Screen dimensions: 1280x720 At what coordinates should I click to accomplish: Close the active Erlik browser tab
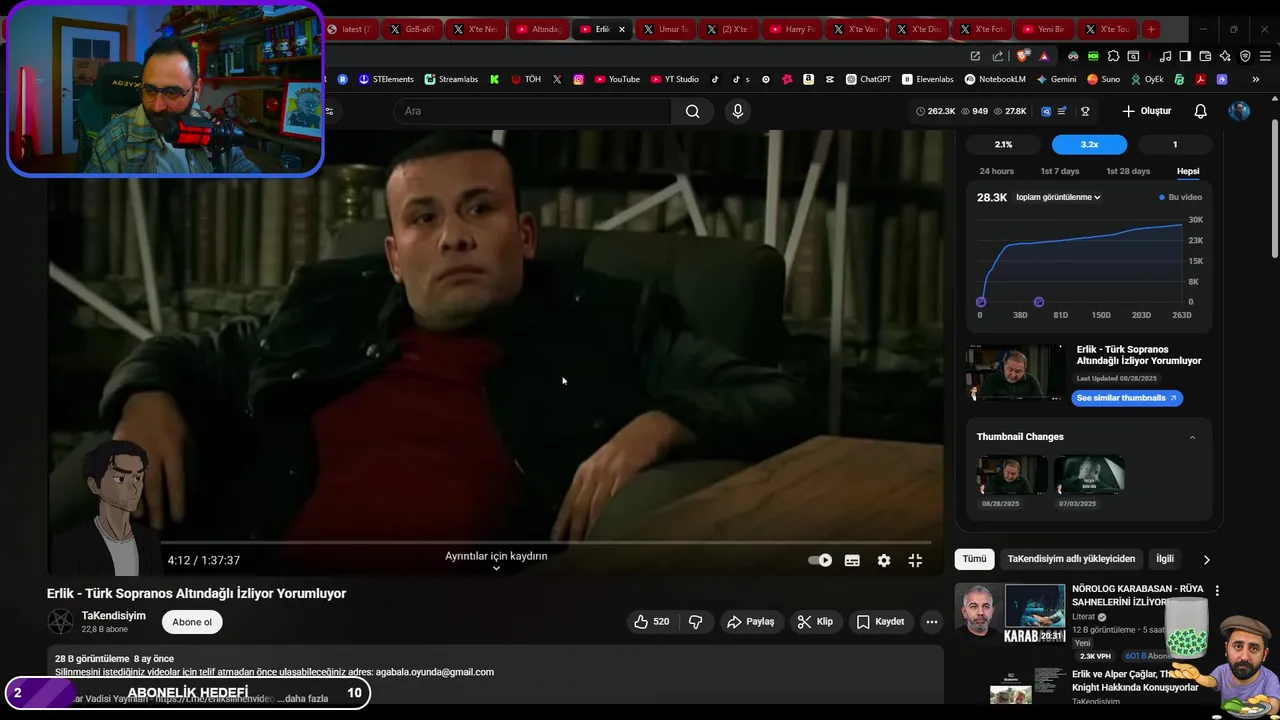click(x=621, y=29)
